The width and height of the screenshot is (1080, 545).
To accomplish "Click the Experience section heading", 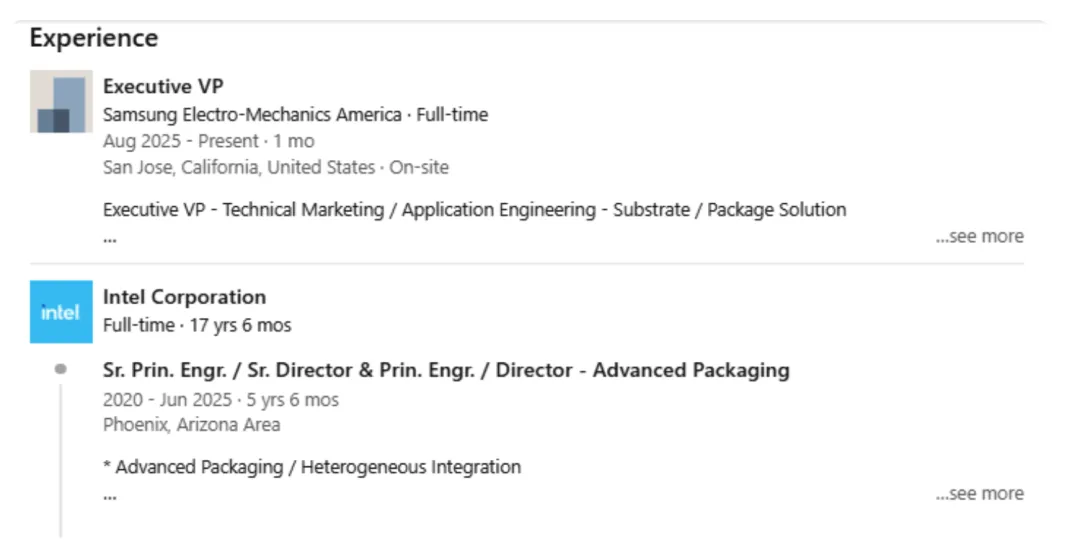I will point(94,38).
